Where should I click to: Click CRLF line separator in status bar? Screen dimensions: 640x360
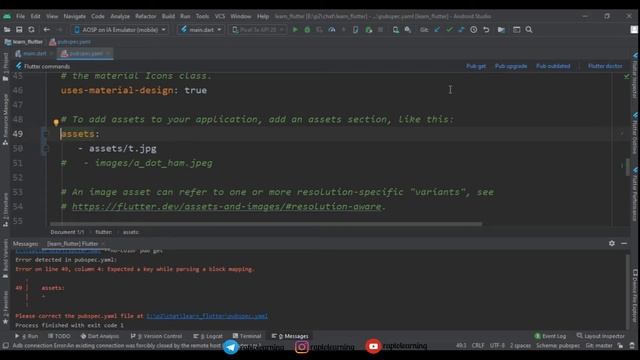tap(478, 346)
